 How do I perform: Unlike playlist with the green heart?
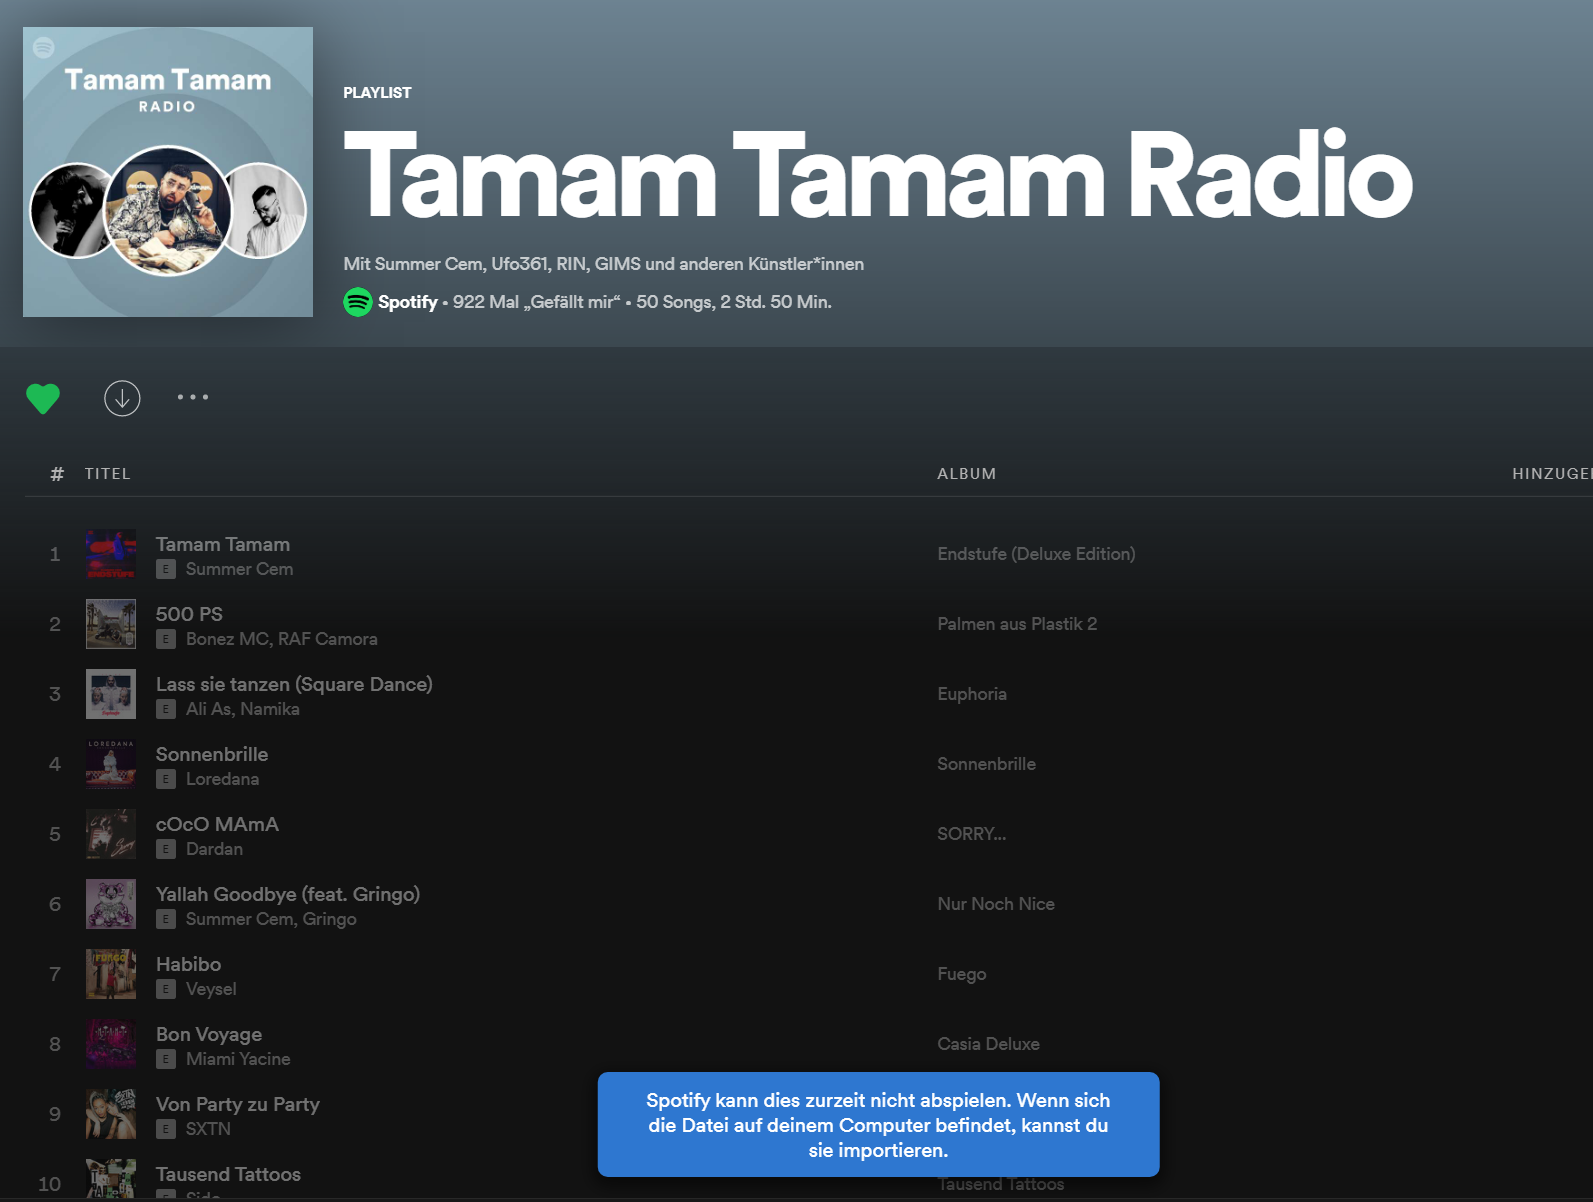43,398
